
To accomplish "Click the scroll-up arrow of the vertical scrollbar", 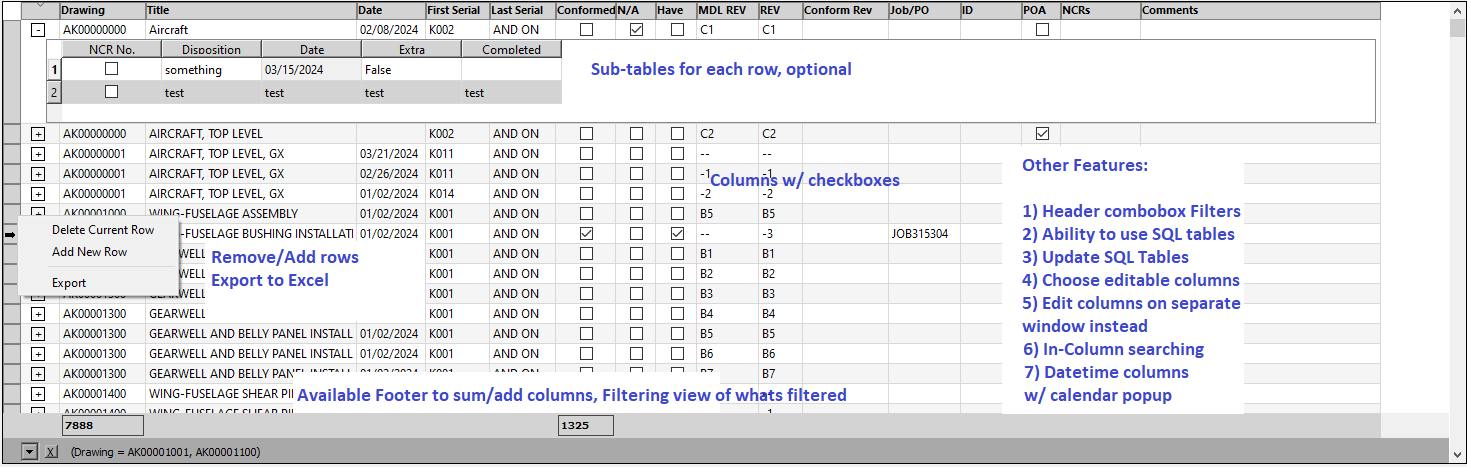I will point(1457,10).
